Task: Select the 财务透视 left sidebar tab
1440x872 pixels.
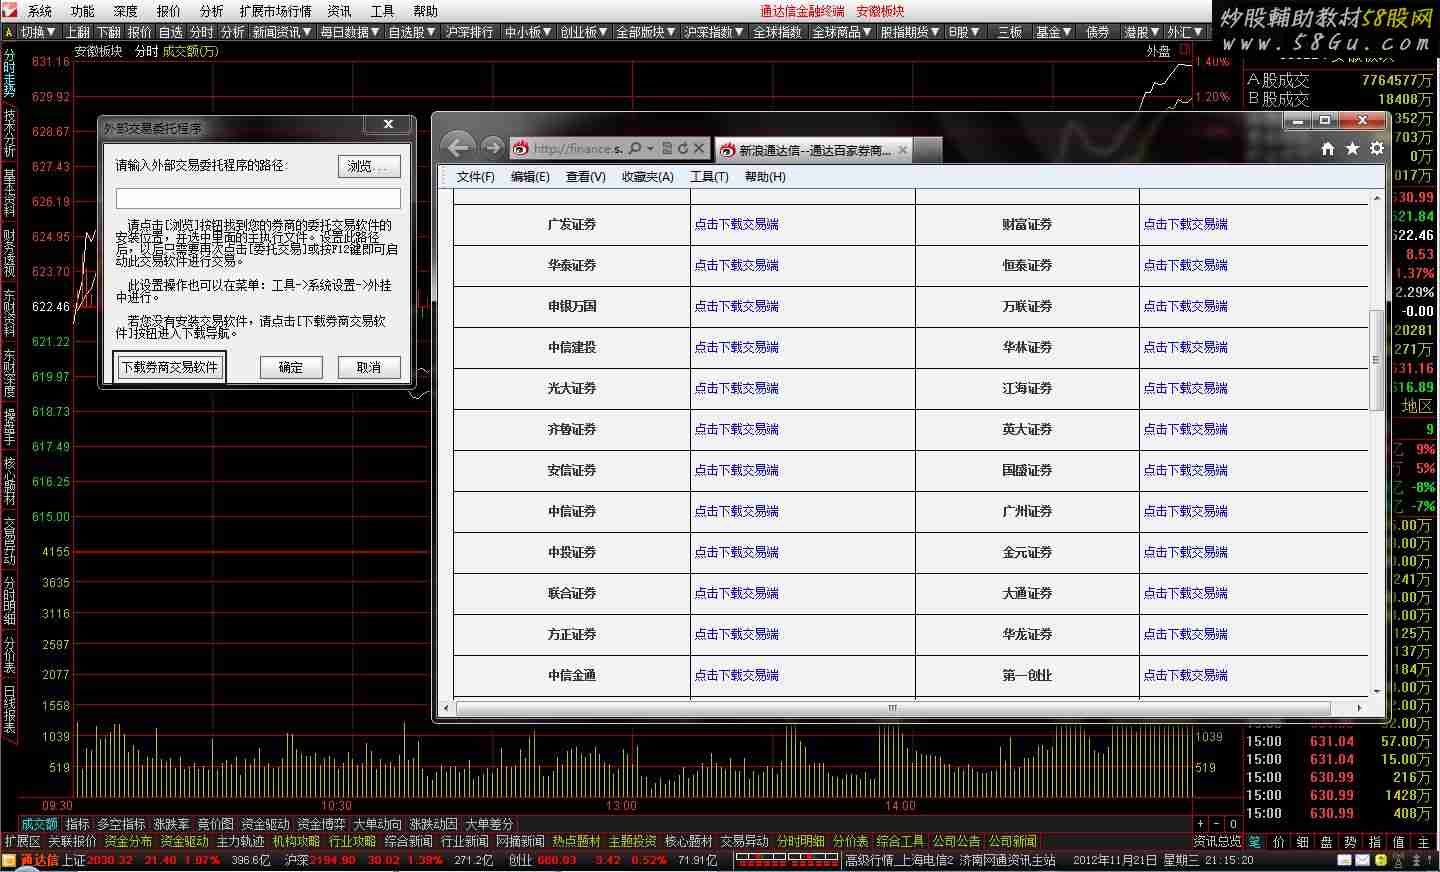Action: point(9,252)
